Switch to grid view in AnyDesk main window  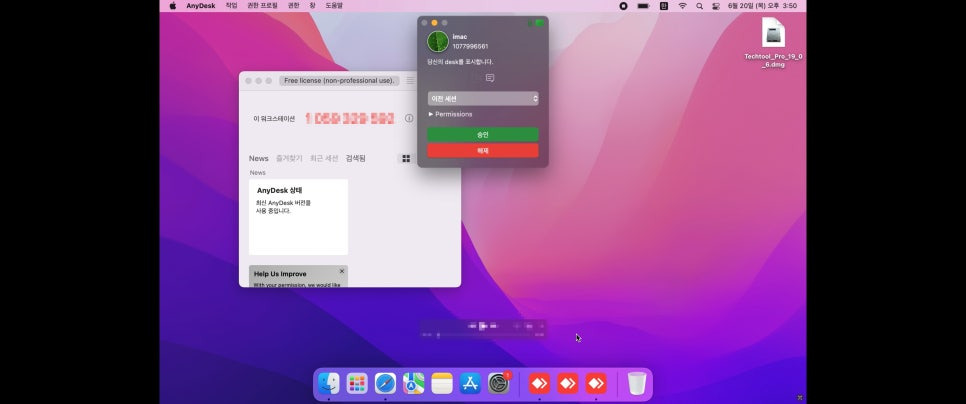pyautogui.click(x=406, y=159)
